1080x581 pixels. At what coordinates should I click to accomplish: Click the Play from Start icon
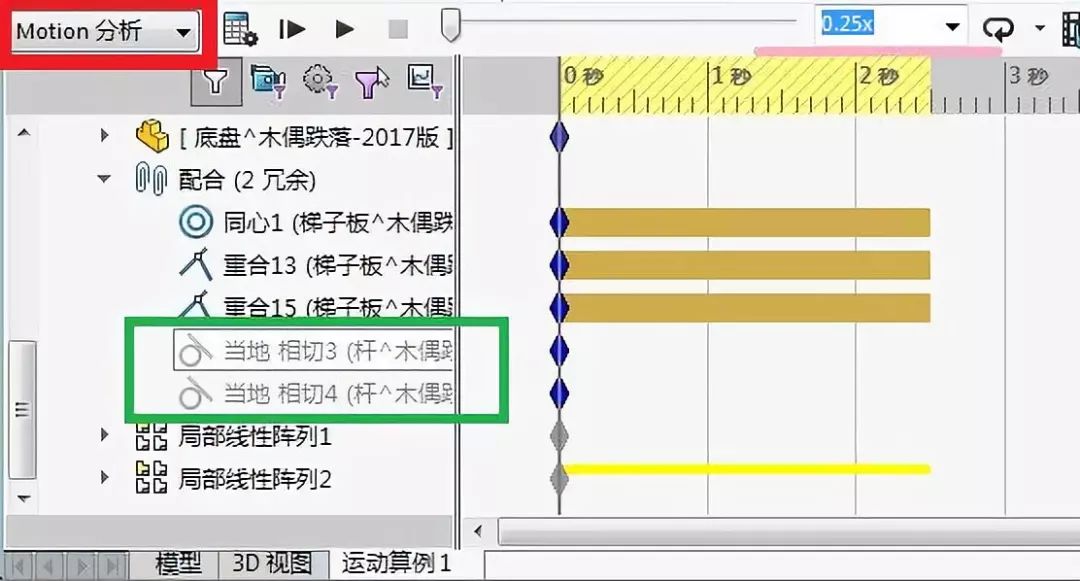[291, 26]
